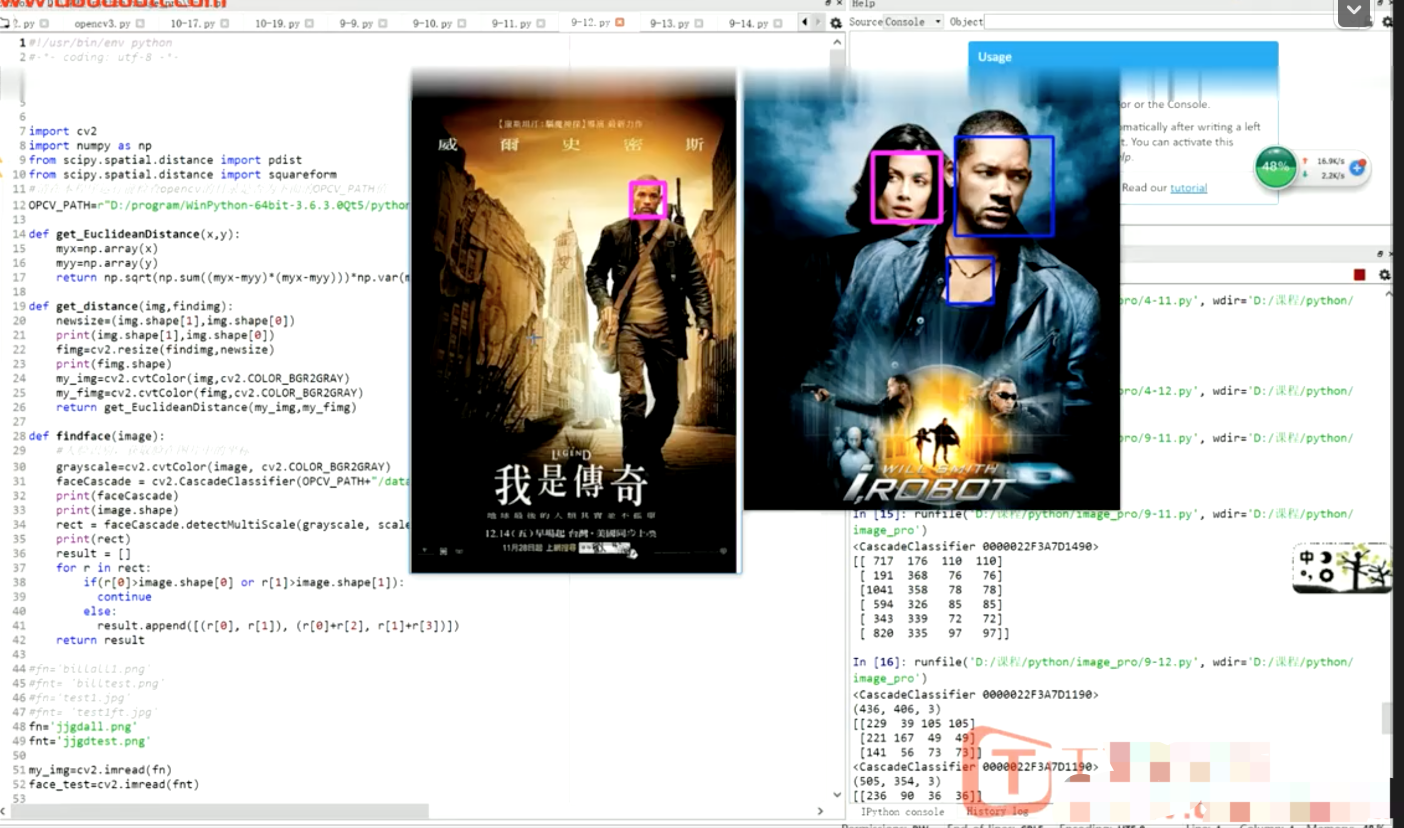Click the console vertical scrollbar thumb
This screenshot has height=828, width=1404.
1386,717
